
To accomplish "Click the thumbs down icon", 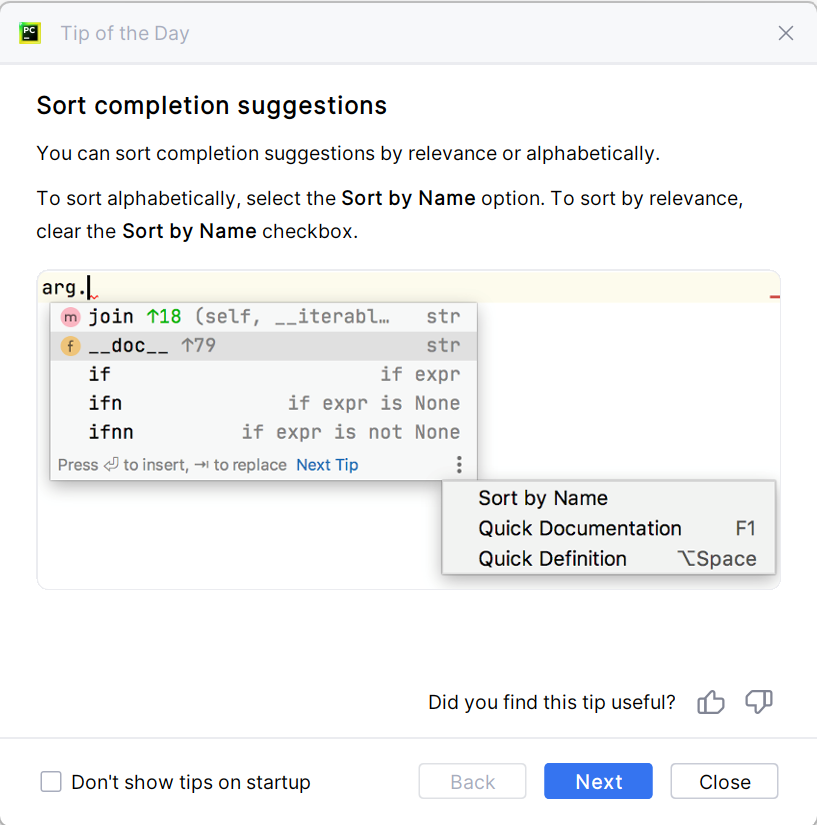I will click(x=759, y=702).
